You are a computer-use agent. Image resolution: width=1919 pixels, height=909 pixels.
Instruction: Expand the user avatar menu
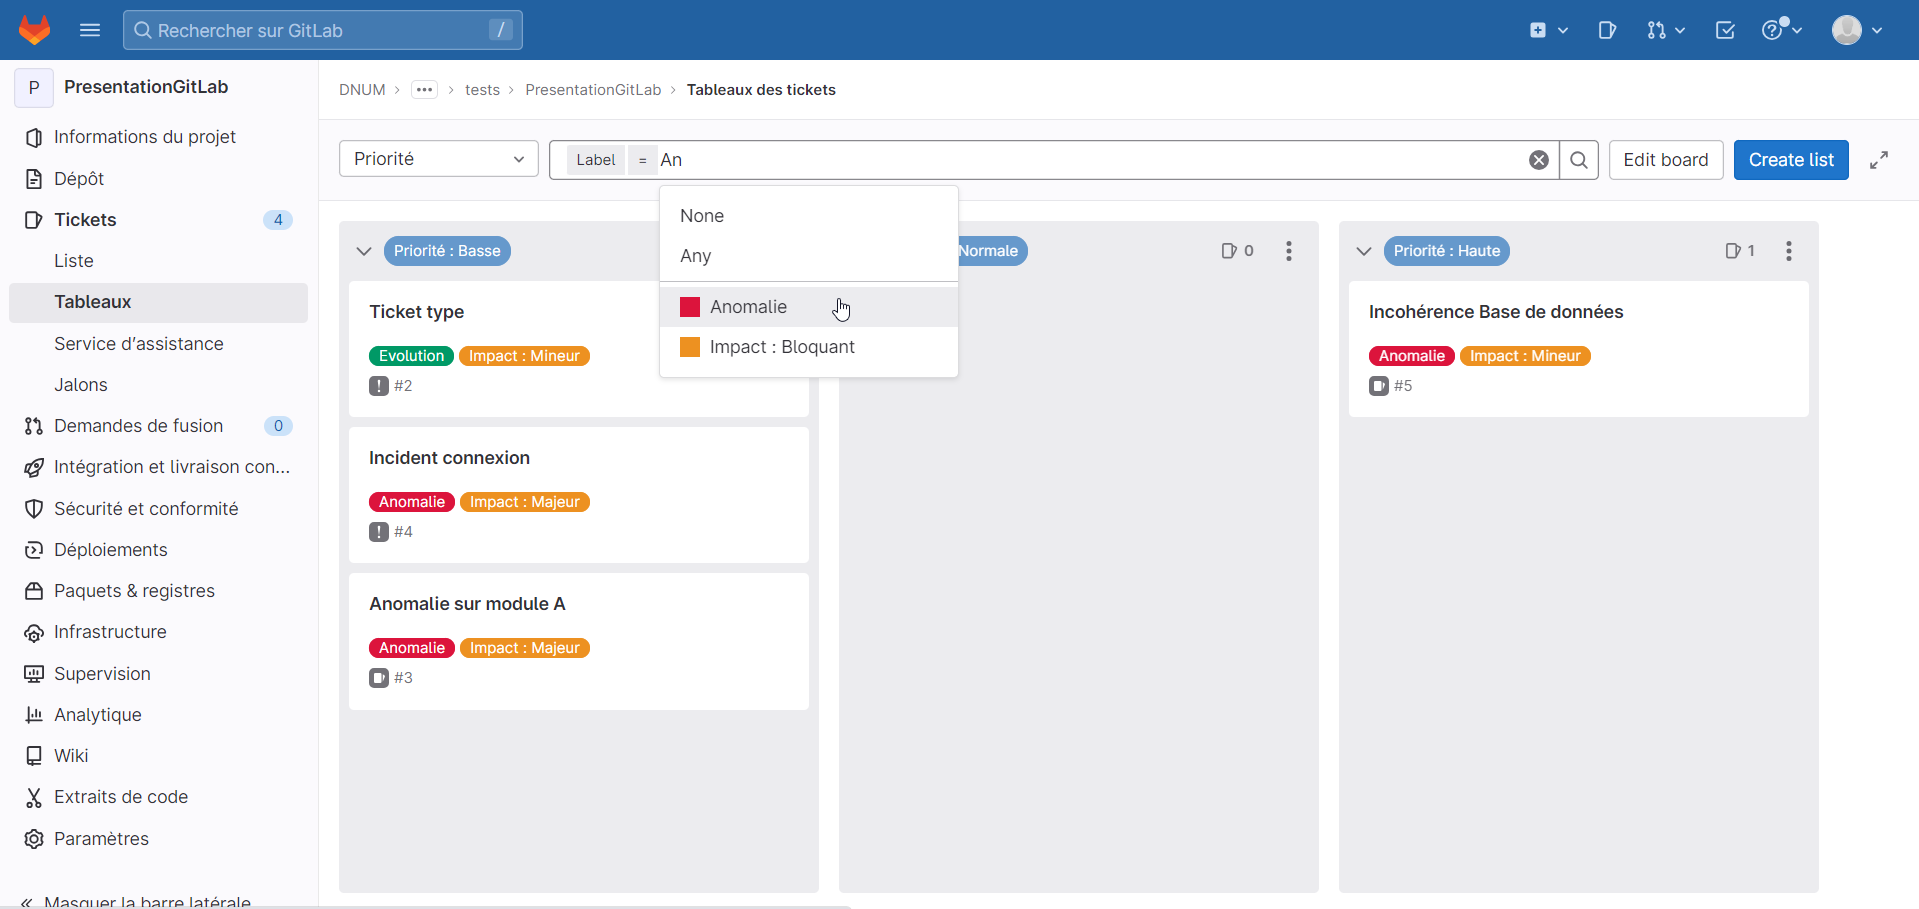point(1856,30)
